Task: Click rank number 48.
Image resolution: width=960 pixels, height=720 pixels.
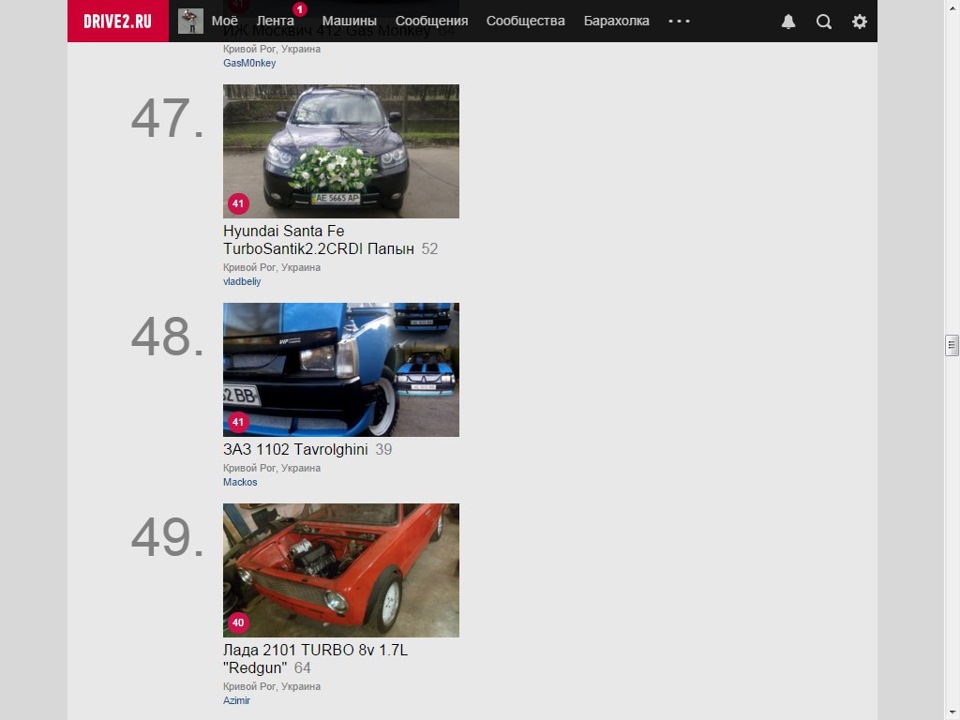Action: 167,337
